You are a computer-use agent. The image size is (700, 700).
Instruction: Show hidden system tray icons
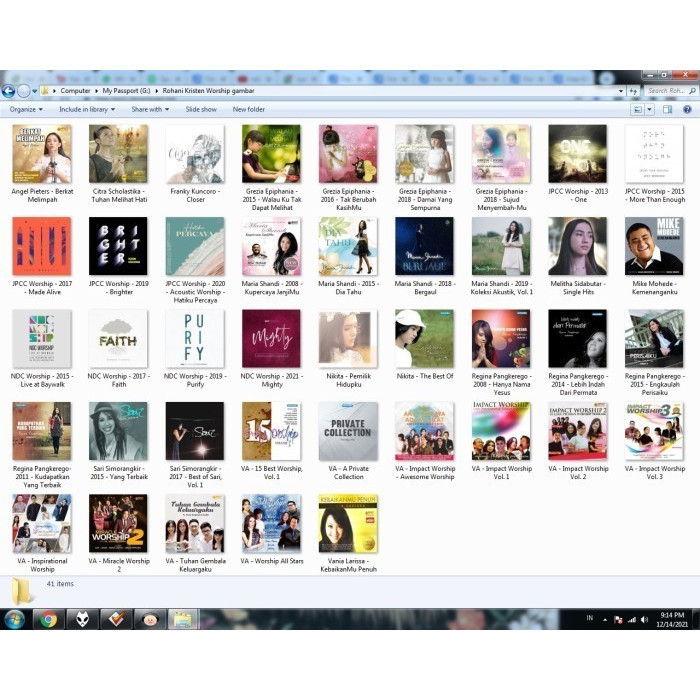pyautogui.click(x=605, y=620)
